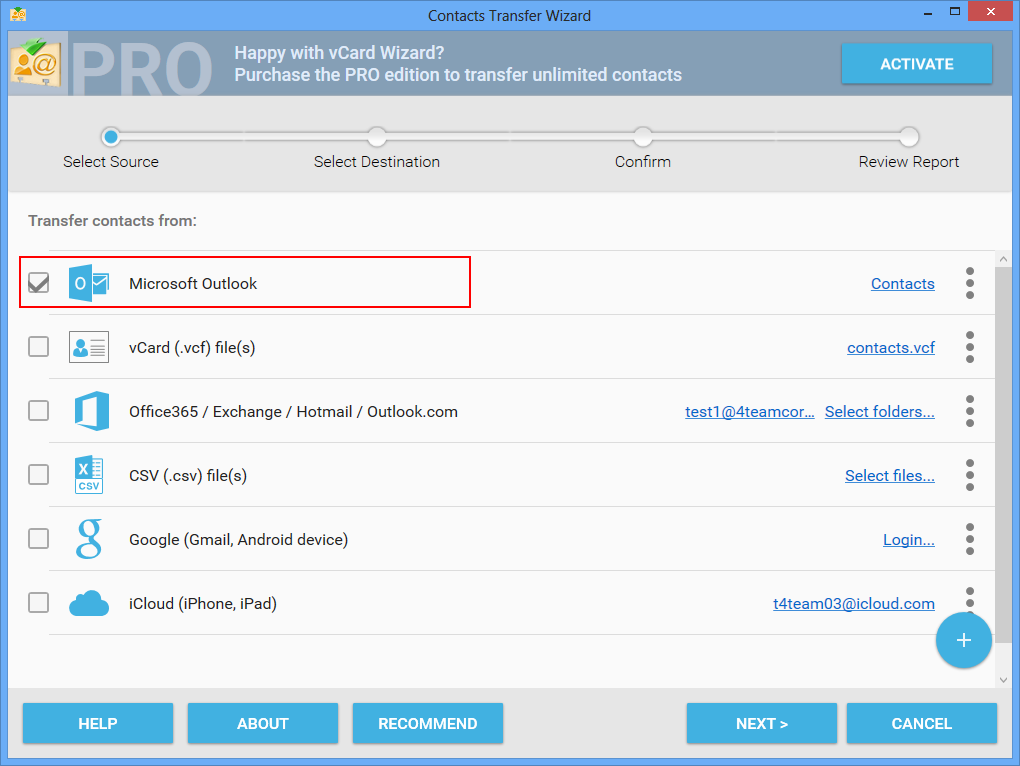1020x766 pixels.
Task: Click the t4team03@icloud.com link
Action: tap(853, 603)
